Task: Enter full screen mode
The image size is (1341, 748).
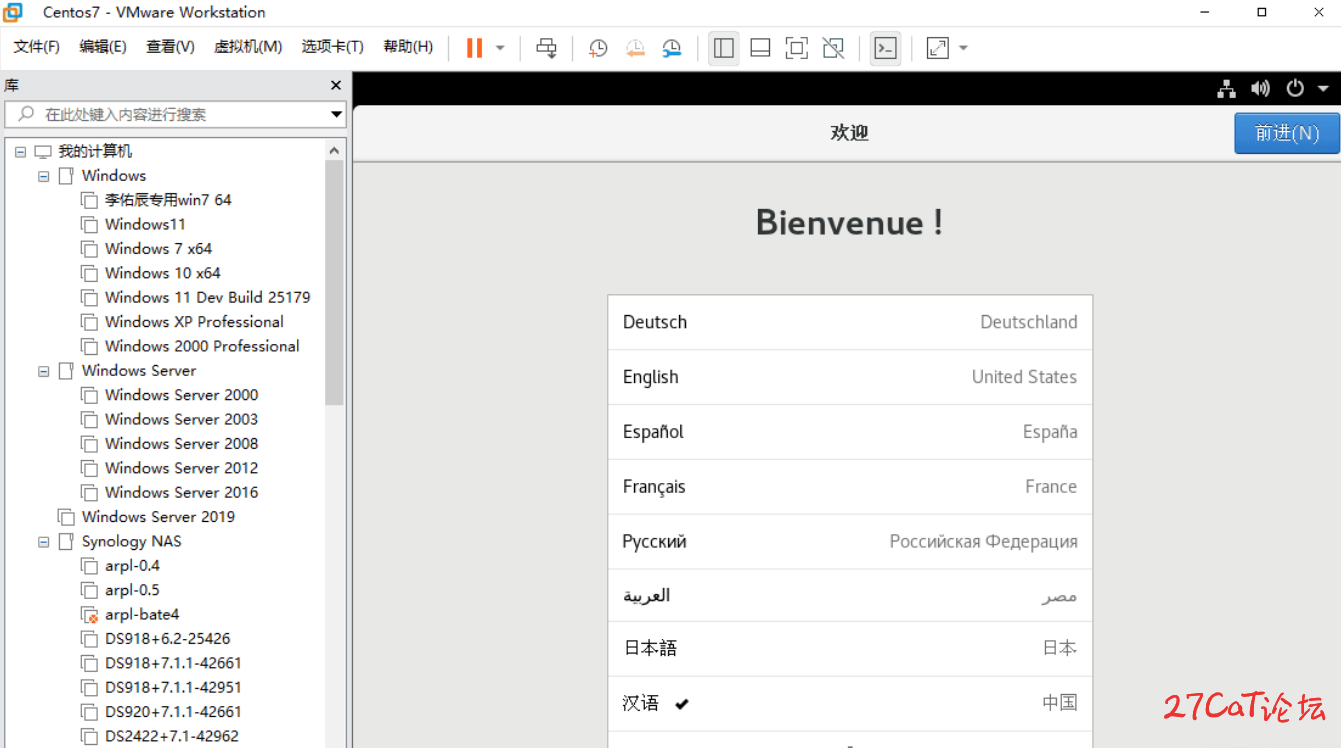Action: click(796, 48)
